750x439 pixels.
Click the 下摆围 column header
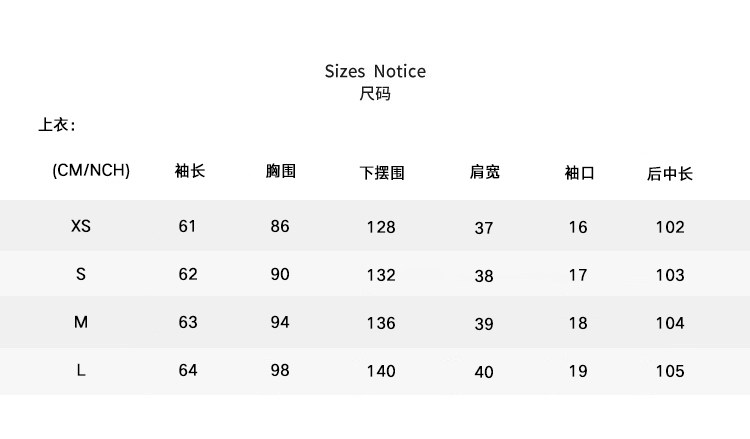pyautogui.click(x=382, y=173)
